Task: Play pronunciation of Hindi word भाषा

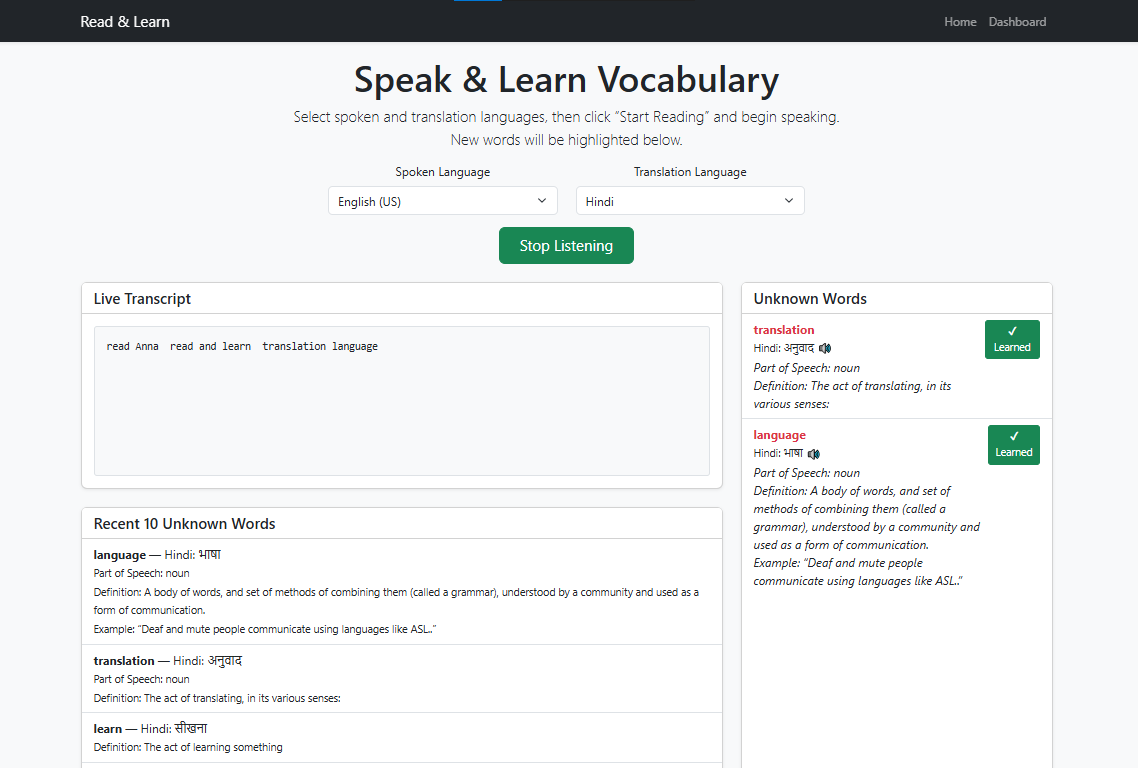Action: coord(814,454)
